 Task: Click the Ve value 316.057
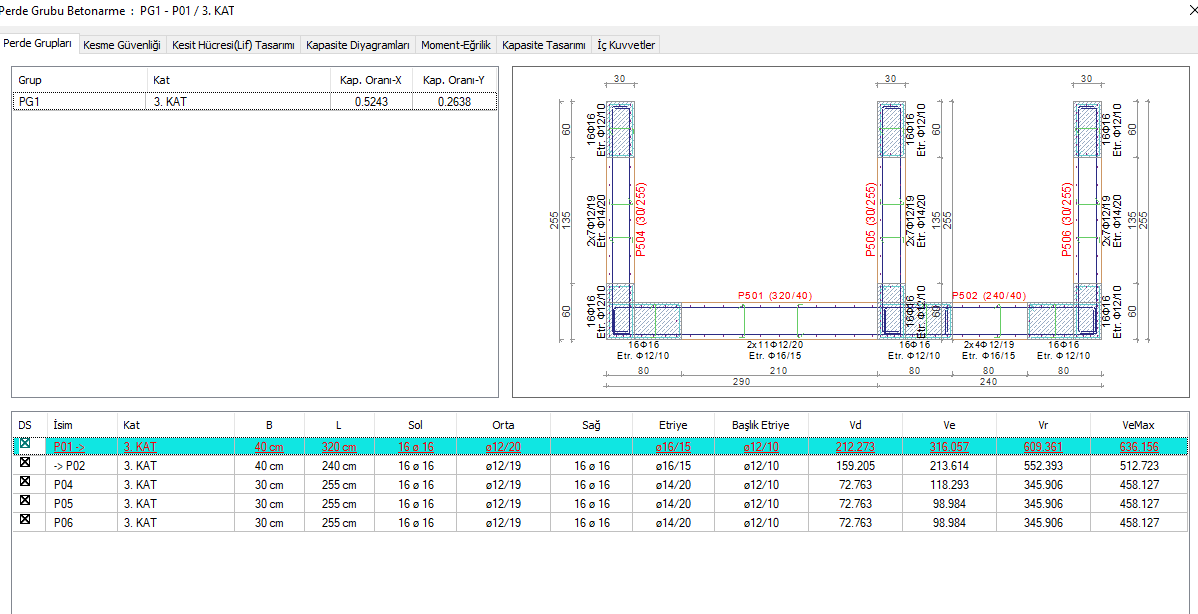(950, 446)
